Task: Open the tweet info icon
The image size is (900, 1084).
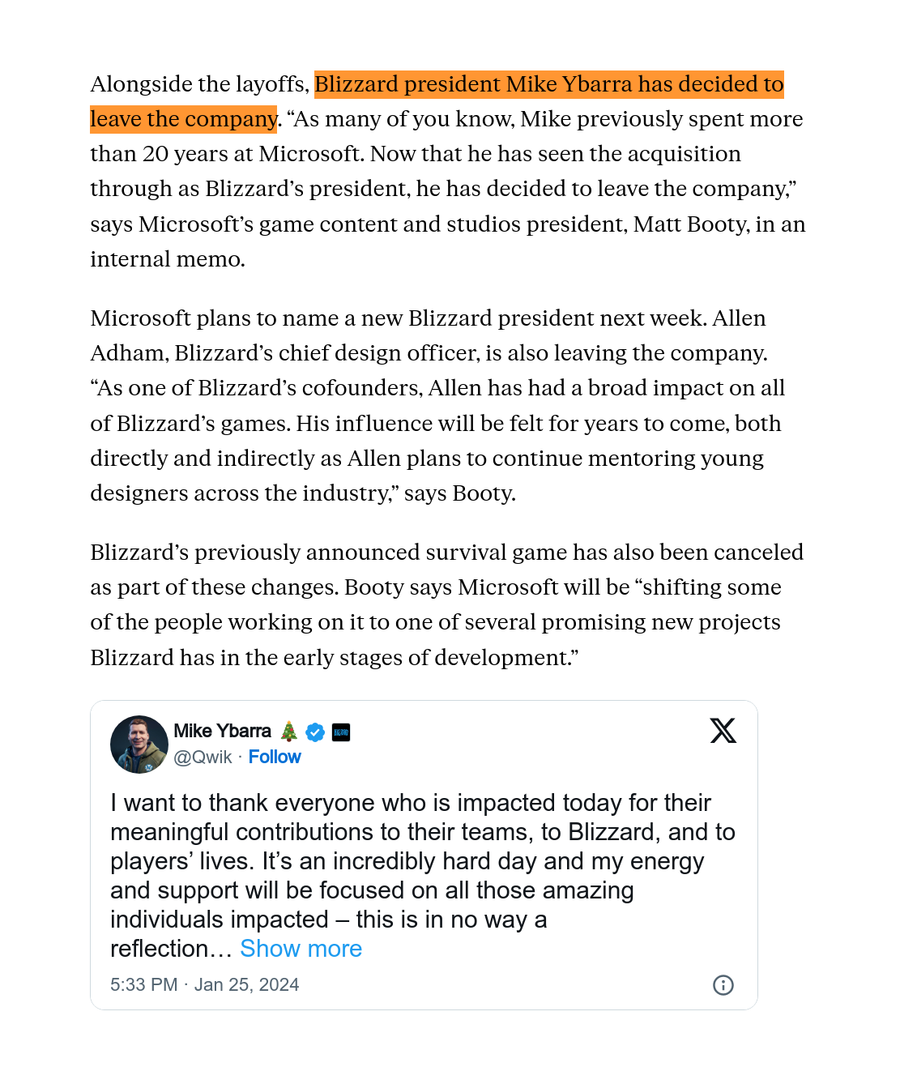Action: pos(723,984)
